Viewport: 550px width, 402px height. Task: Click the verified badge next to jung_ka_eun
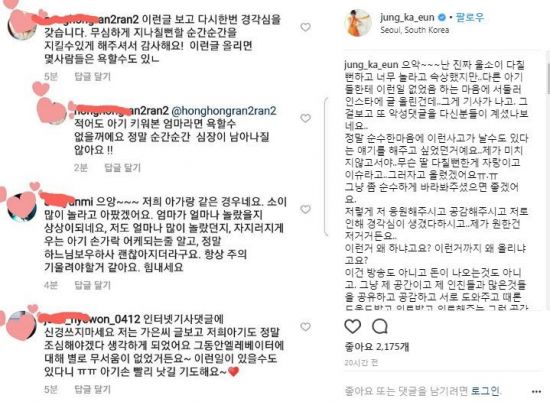click(x=442, y=17)
